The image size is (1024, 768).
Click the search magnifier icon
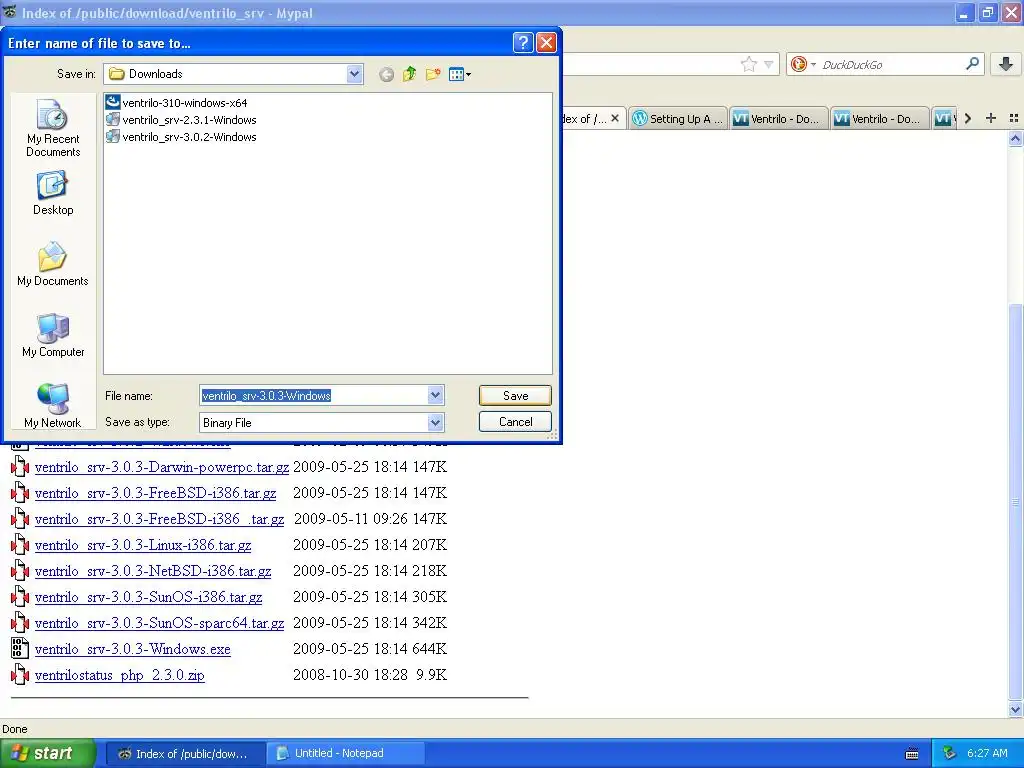pos(972,63)
